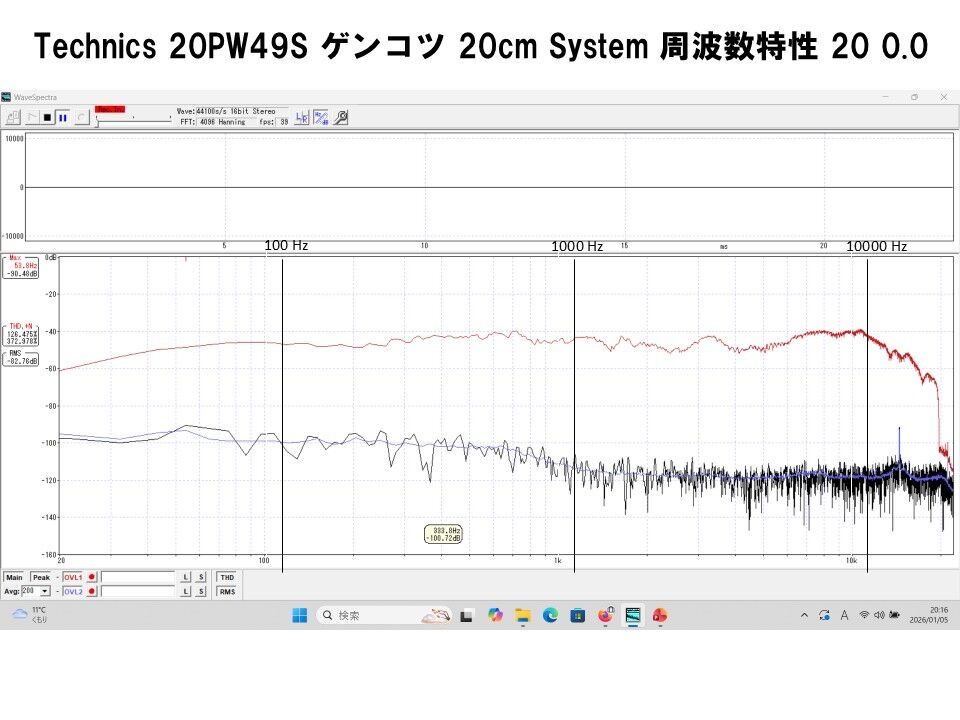
Task: Click the record/measure mode toolbar icon
Action: coord(32,117)
